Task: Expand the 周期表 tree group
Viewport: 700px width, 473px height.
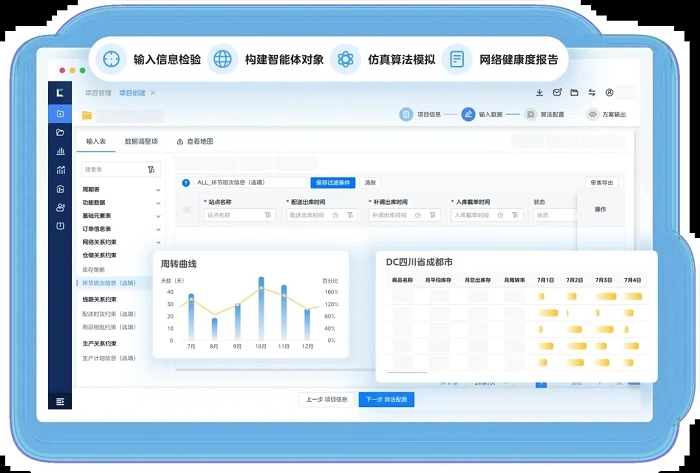Action: click(158, 189)
